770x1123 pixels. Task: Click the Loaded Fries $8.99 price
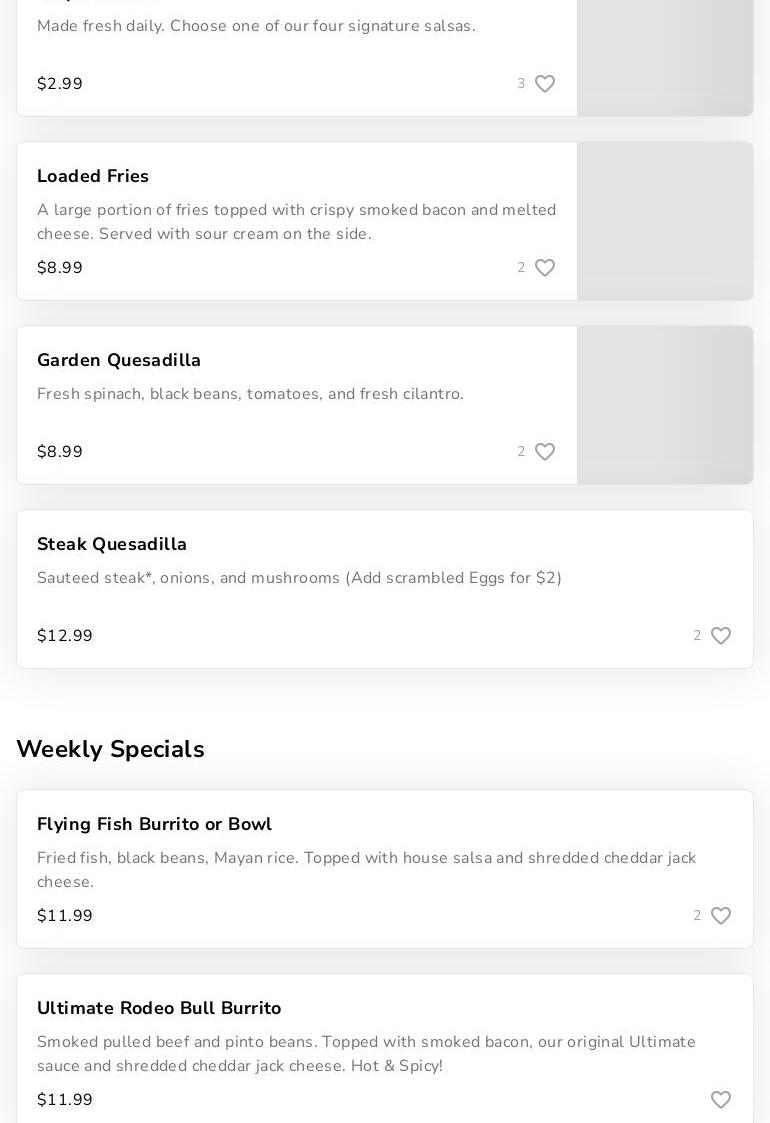60,268
